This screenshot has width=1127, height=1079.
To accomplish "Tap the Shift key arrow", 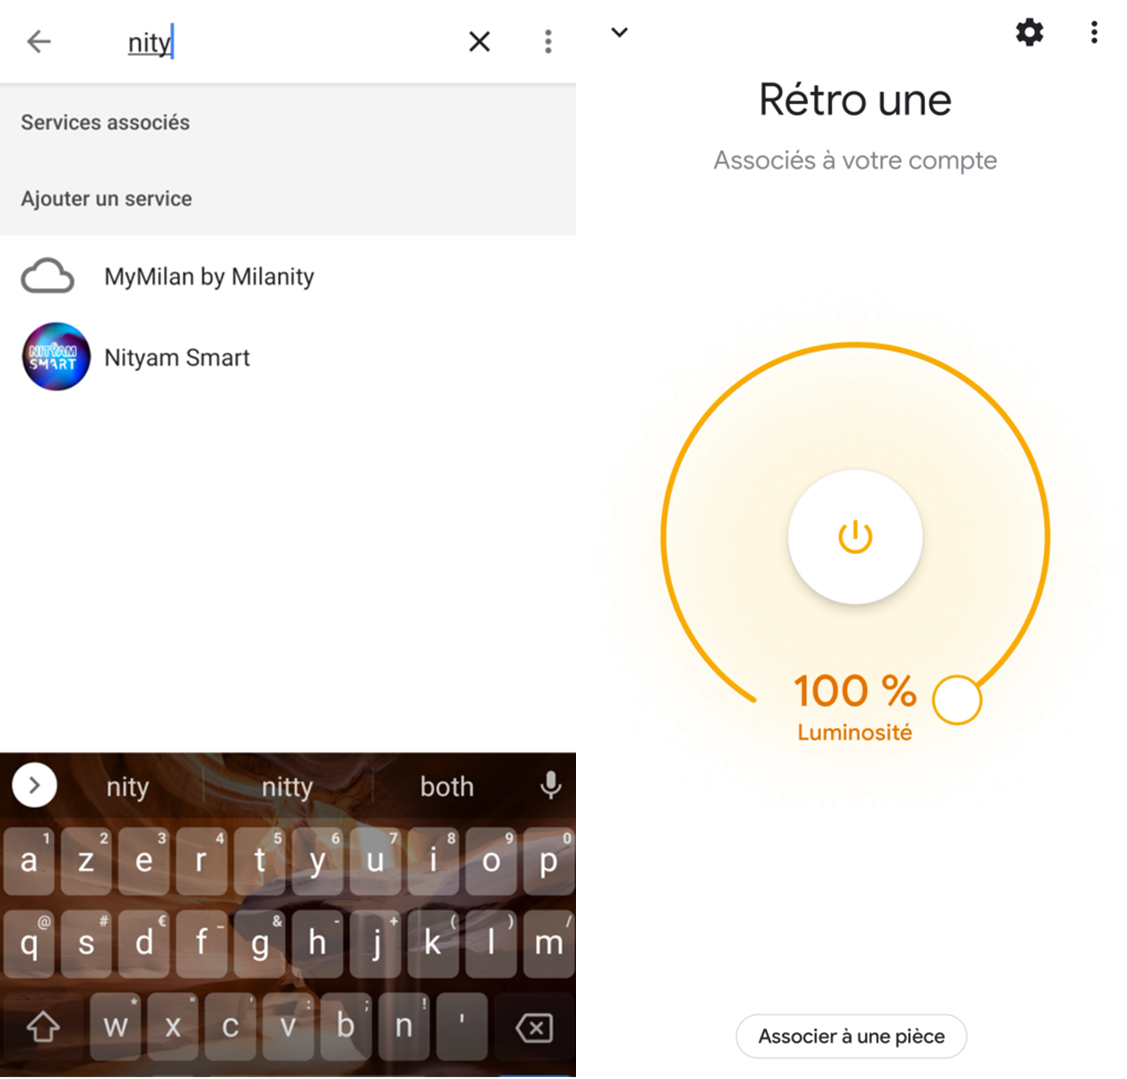I will [x=43, y=1027].
